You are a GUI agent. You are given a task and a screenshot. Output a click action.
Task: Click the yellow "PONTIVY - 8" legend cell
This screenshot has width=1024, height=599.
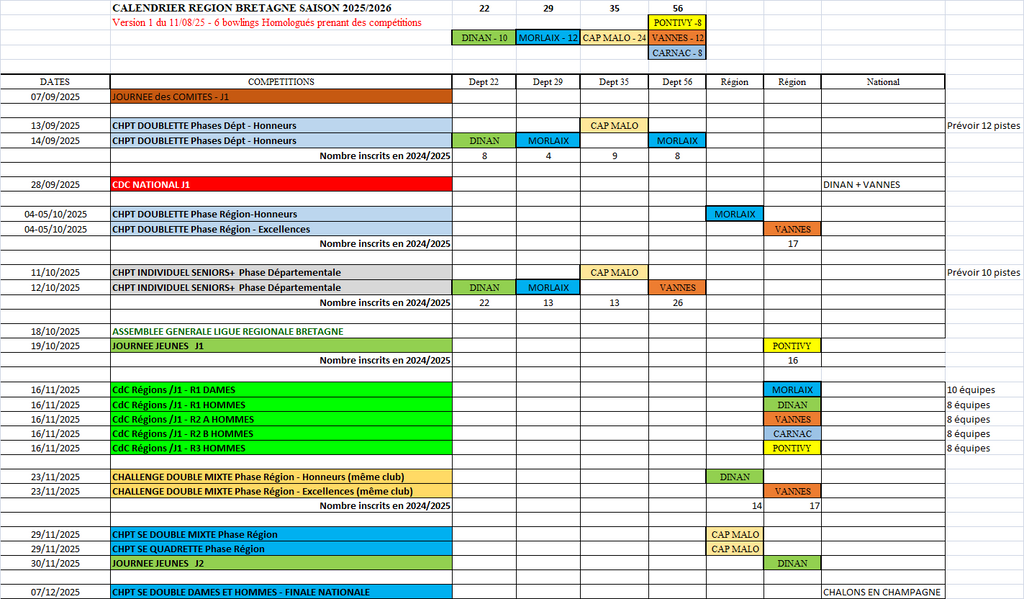tap(677, 22)
